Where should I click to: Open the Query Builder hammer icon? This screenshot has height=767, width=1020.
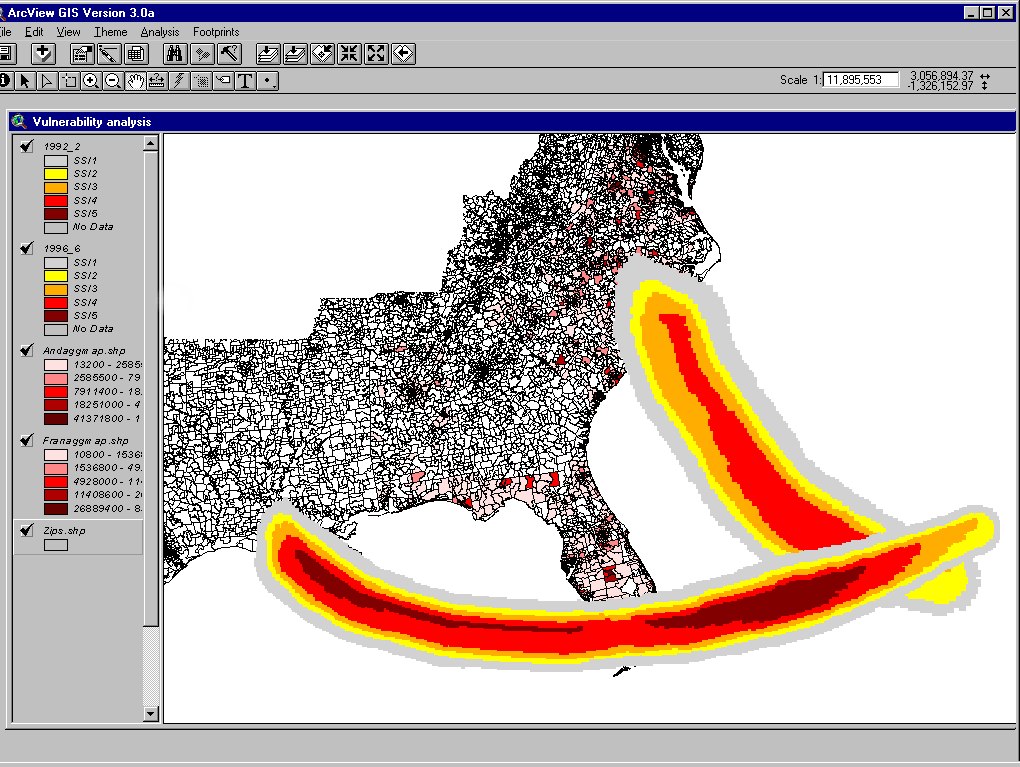coord(228,54)
